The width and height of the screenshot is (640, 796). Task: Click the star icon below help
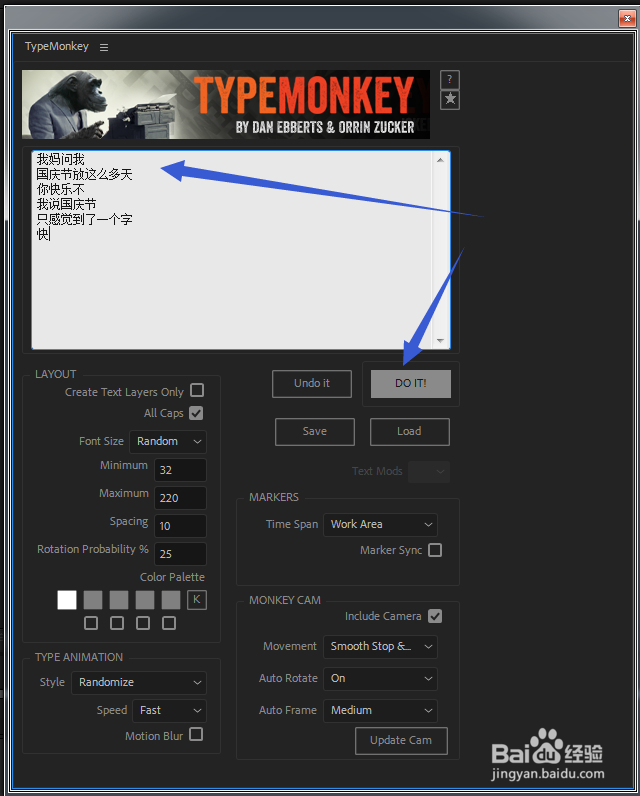[450, 100]
